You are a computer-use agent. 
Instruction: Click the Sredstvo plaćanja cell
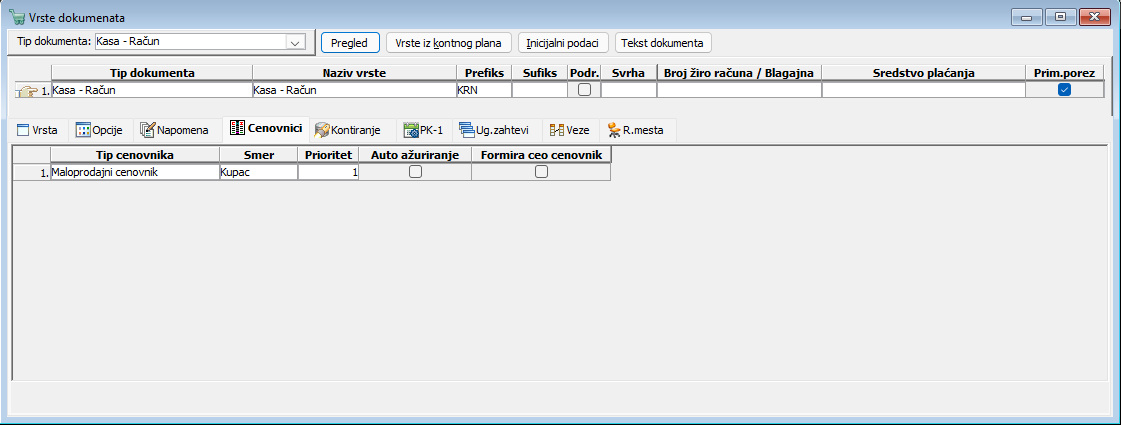click(x=924, y=90)
